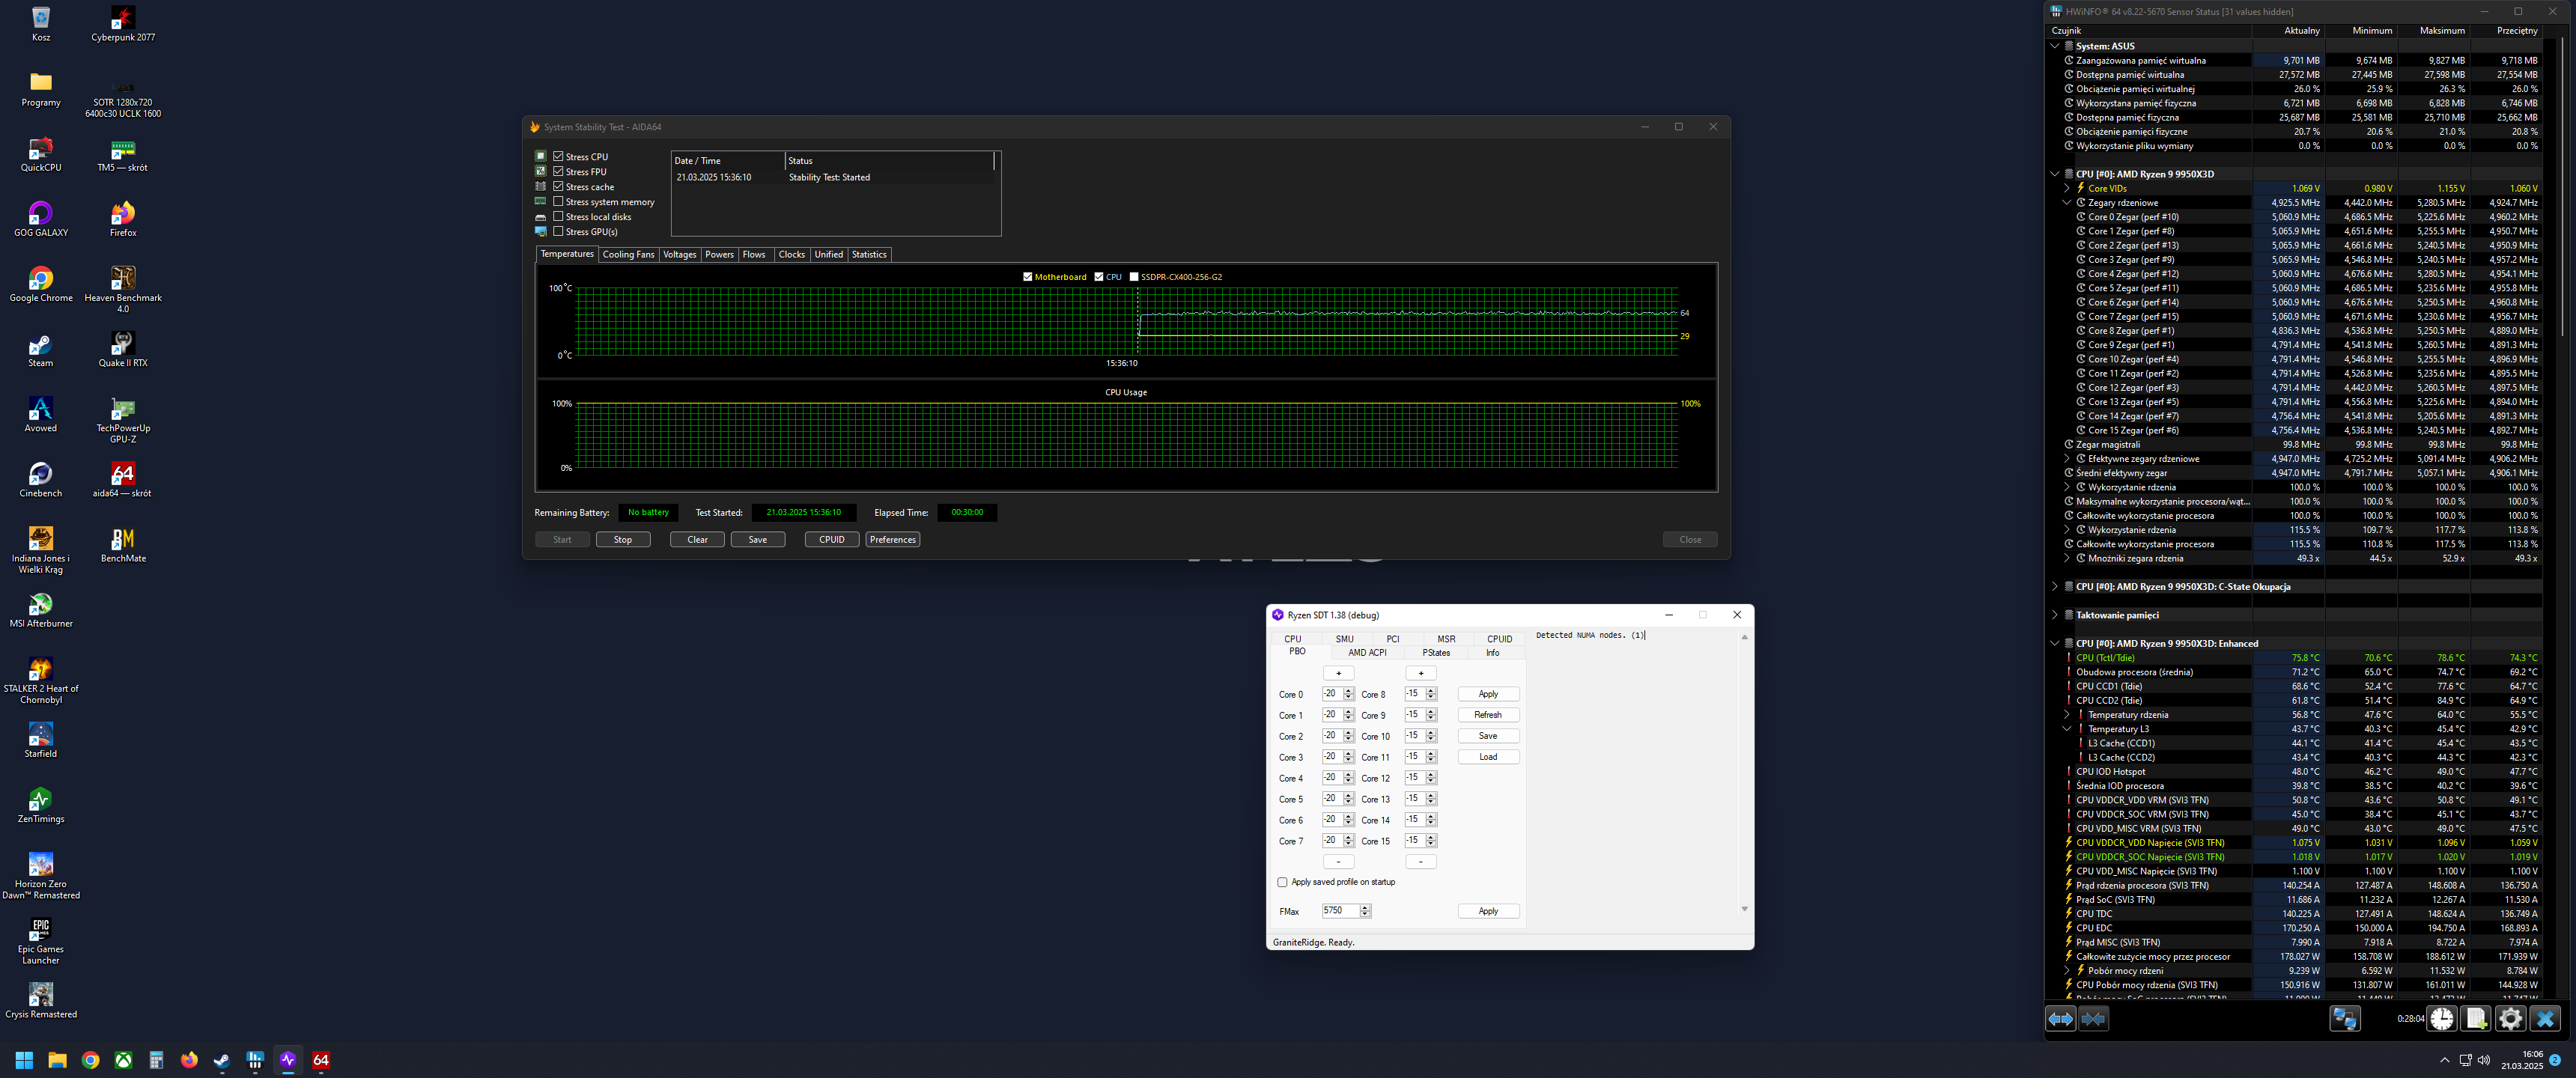Open HWiNFO sensor settings gear icon
Screen dimensions: 2576x1078
[x=2510, y=1019]
